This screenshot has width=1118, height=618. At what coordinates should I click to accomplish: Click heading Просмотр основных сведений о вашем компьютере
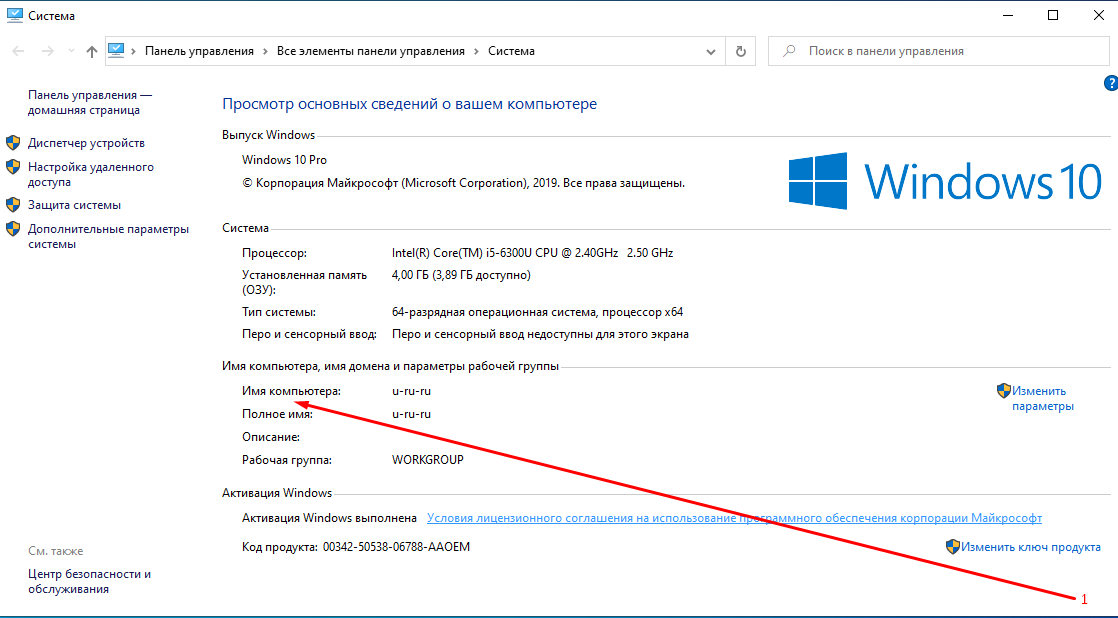pos(409,103)
